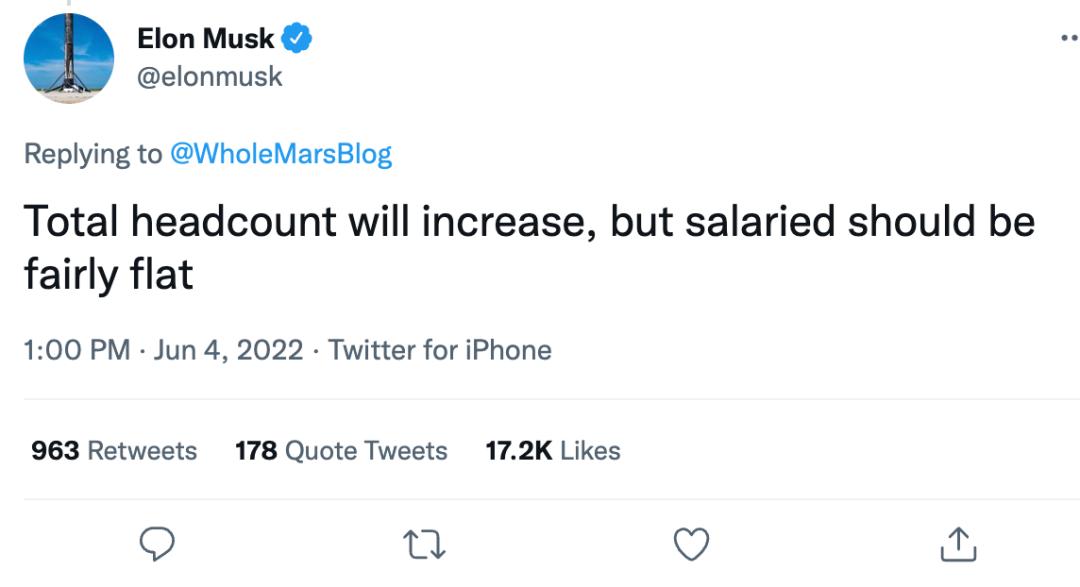The height and width of the screenshot is (587, 1080).
Task: Open the share icon menu
Action: (x=959, y=544)
